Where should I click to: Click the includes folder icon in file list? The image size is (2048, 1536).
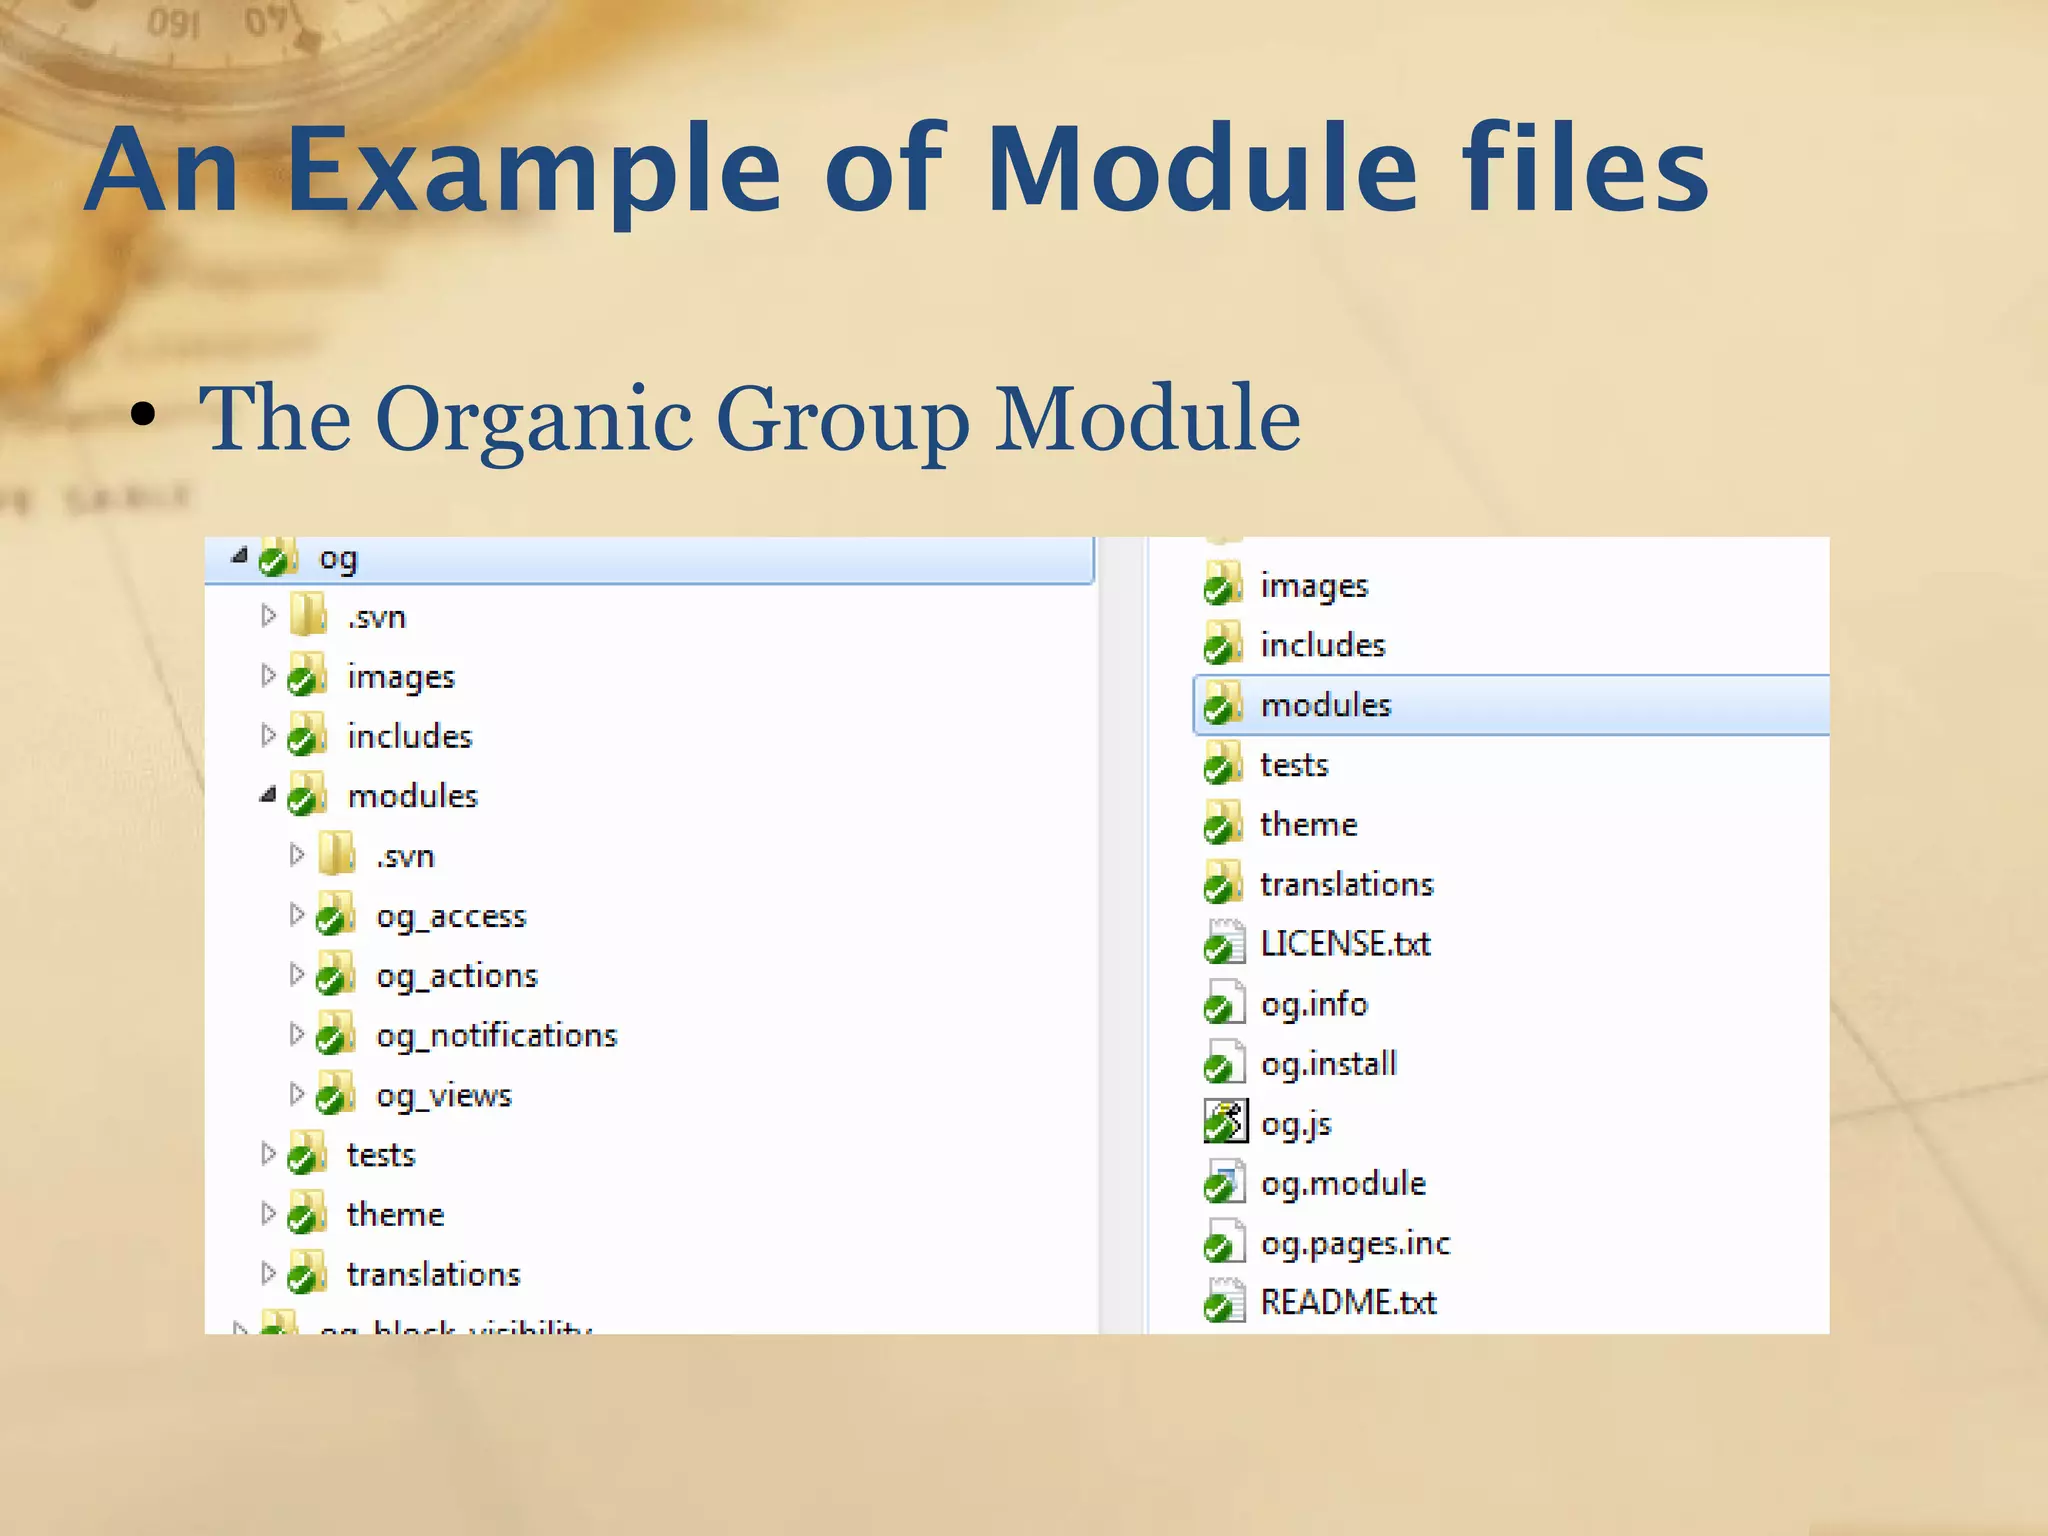(1224, 644)
